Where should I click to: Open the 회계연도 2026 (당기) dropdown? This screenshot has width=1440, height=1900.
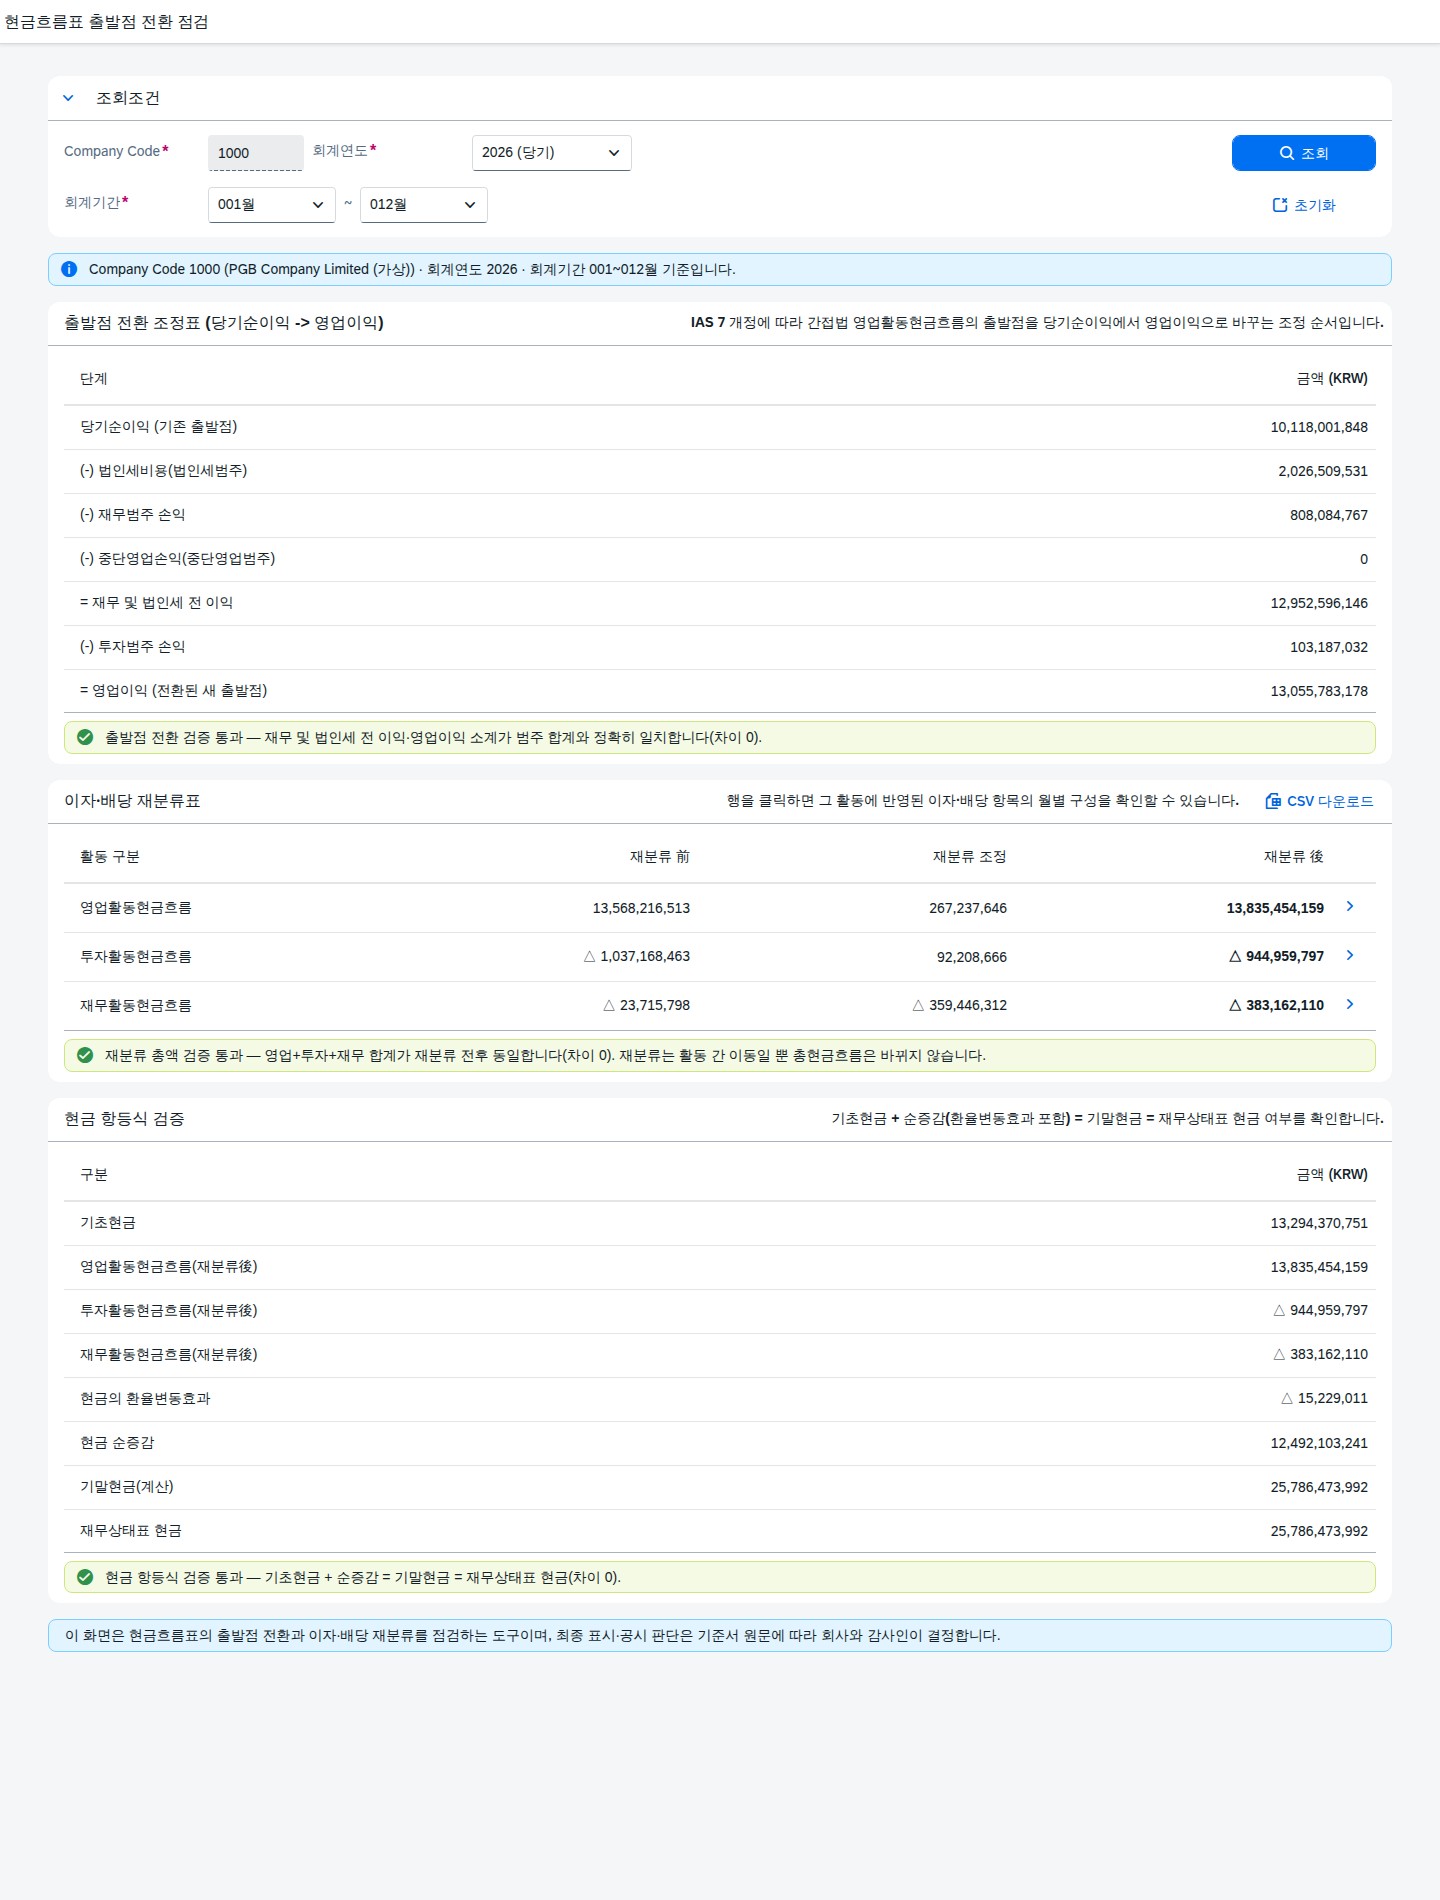coord(551,153)
